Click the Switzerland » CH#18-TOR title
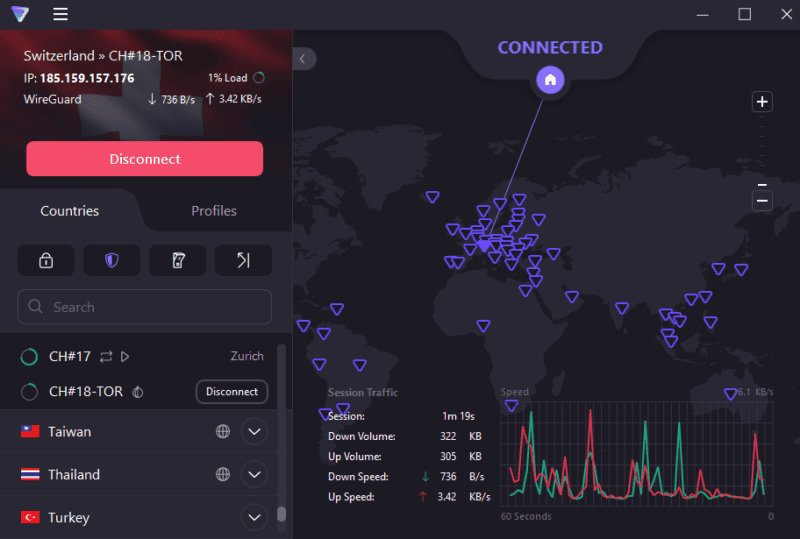 point(103,56)
